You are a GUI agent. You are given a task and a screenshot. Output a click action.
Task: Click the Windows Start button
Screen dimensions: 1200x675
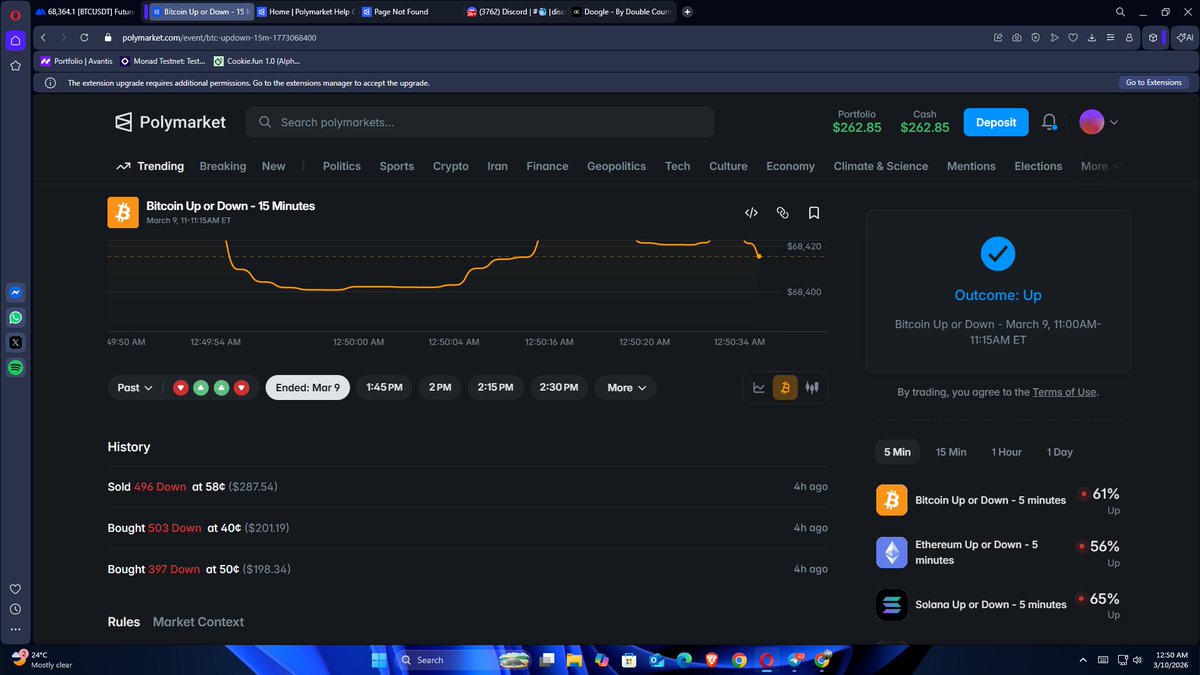click(x=379, y=660)
